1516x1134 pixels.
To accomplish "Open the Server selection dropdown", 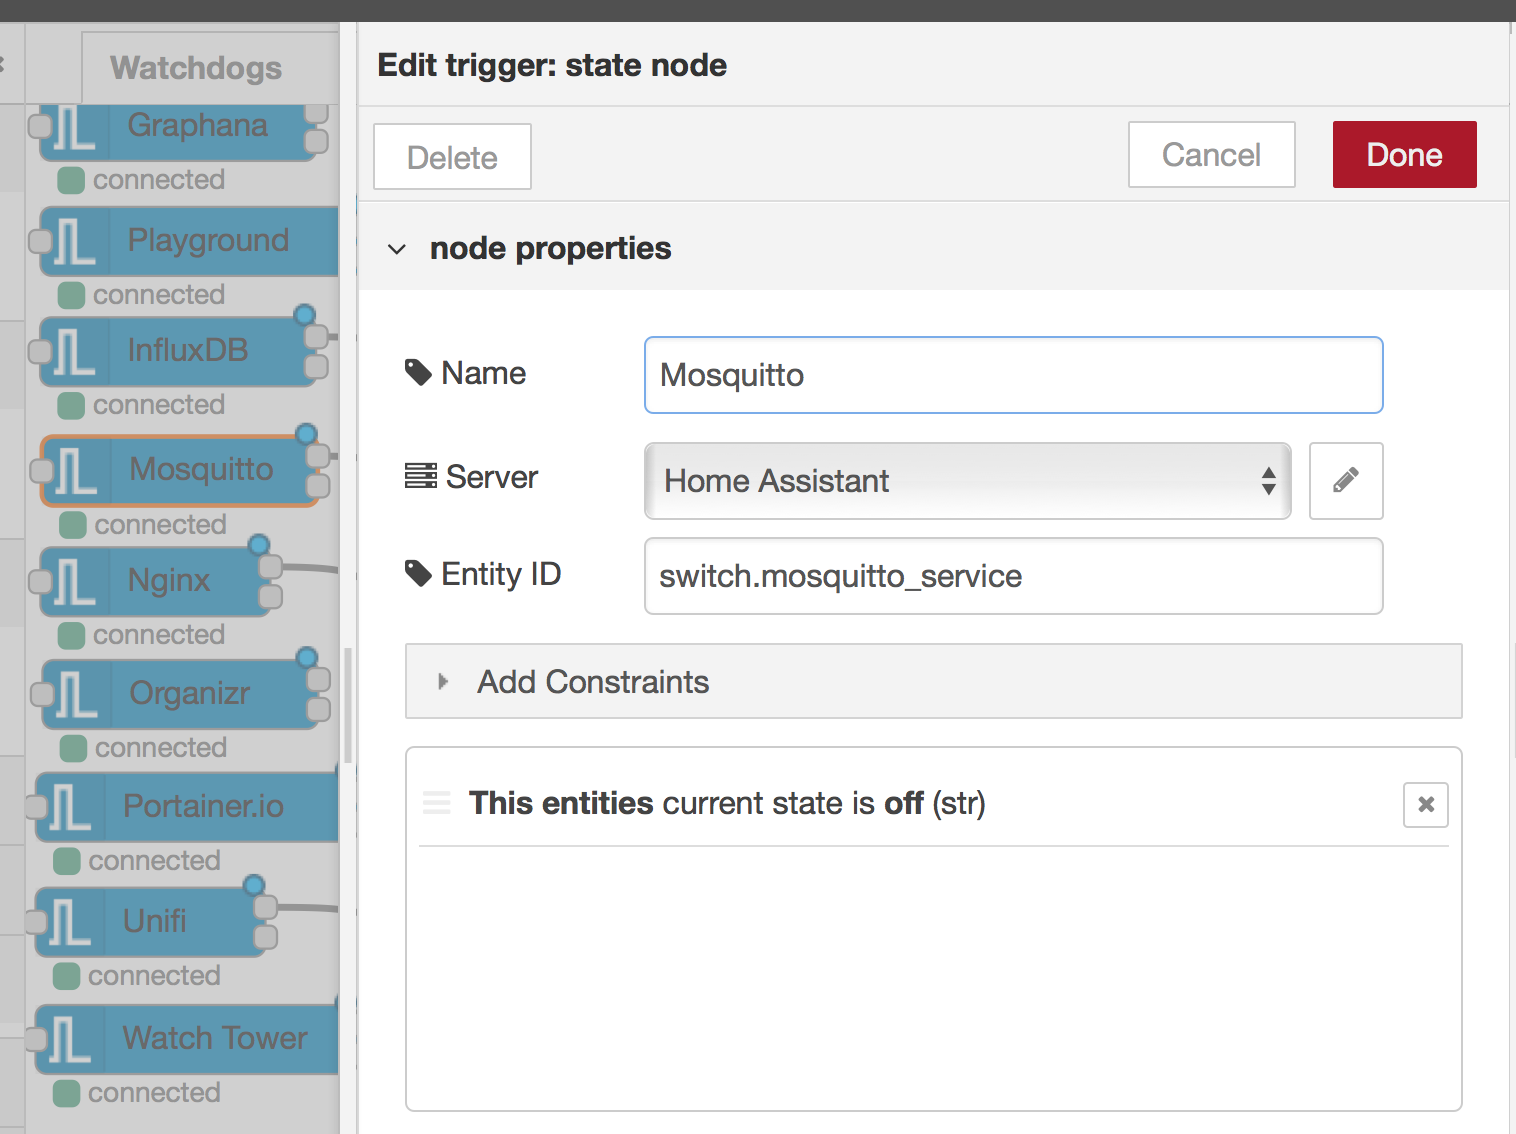I will [x=966, y=481].
